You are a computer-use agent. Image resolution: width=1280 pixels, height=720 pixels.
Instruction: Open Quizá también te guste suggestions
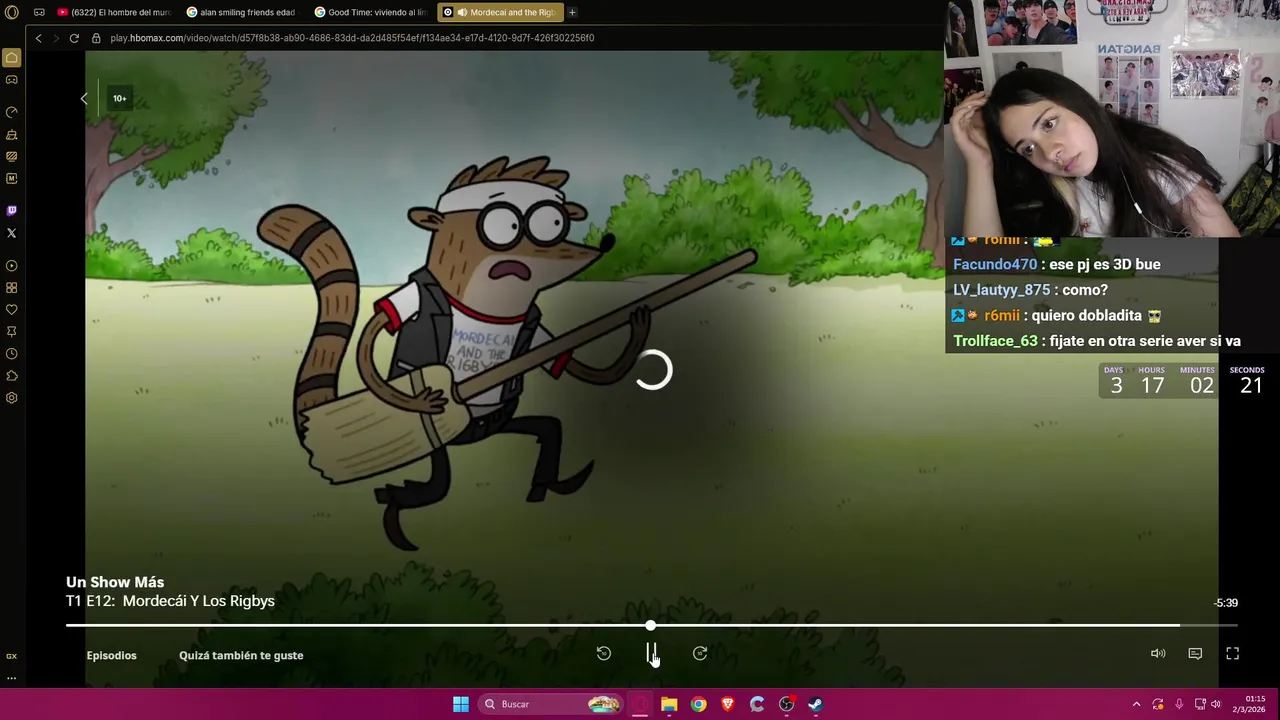point(241,655)
